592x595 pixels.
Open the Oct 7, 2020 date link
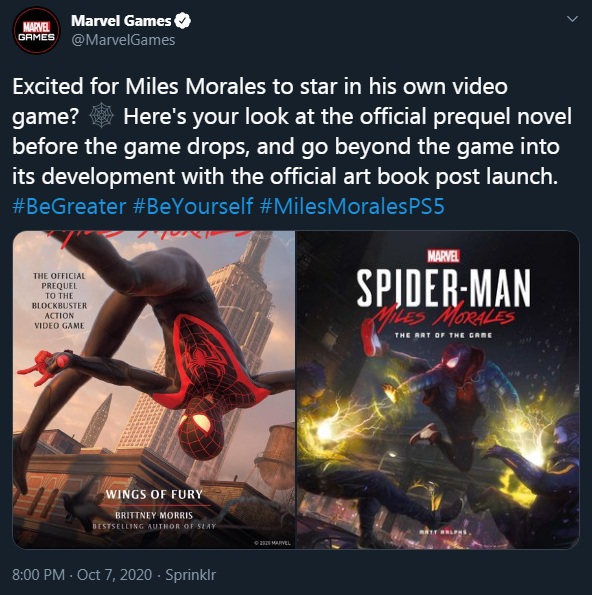click(x=115, y=575)
